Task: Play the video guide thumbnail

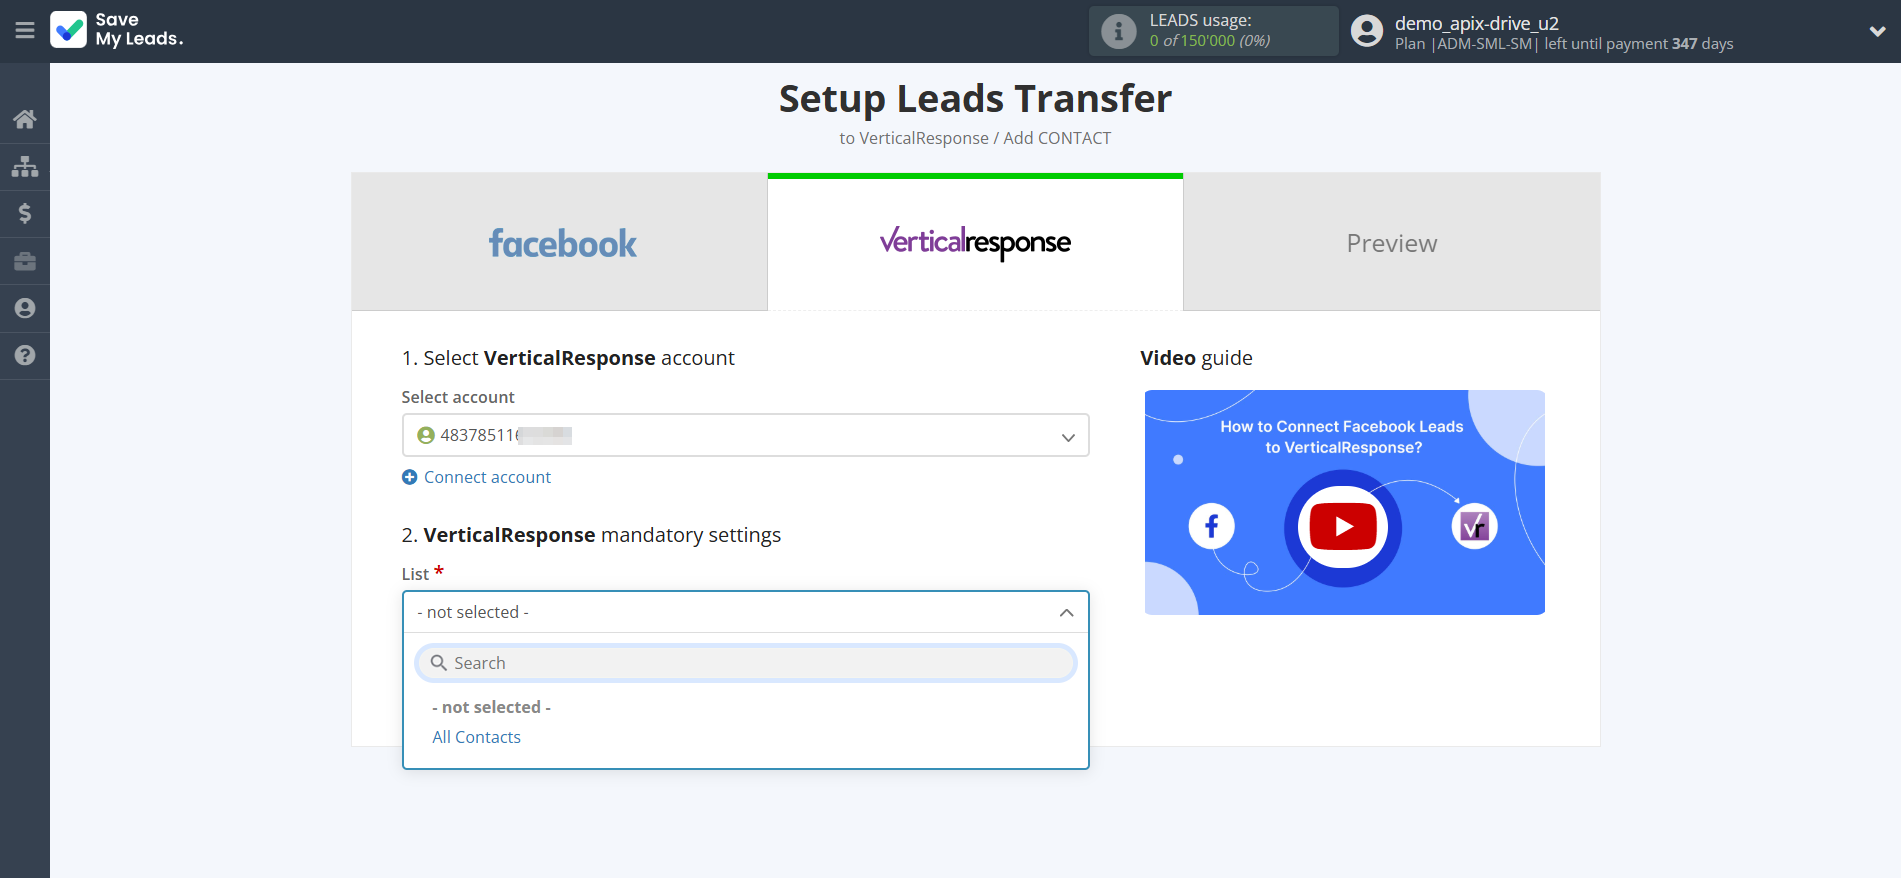Action: (x=1343, y=526)
